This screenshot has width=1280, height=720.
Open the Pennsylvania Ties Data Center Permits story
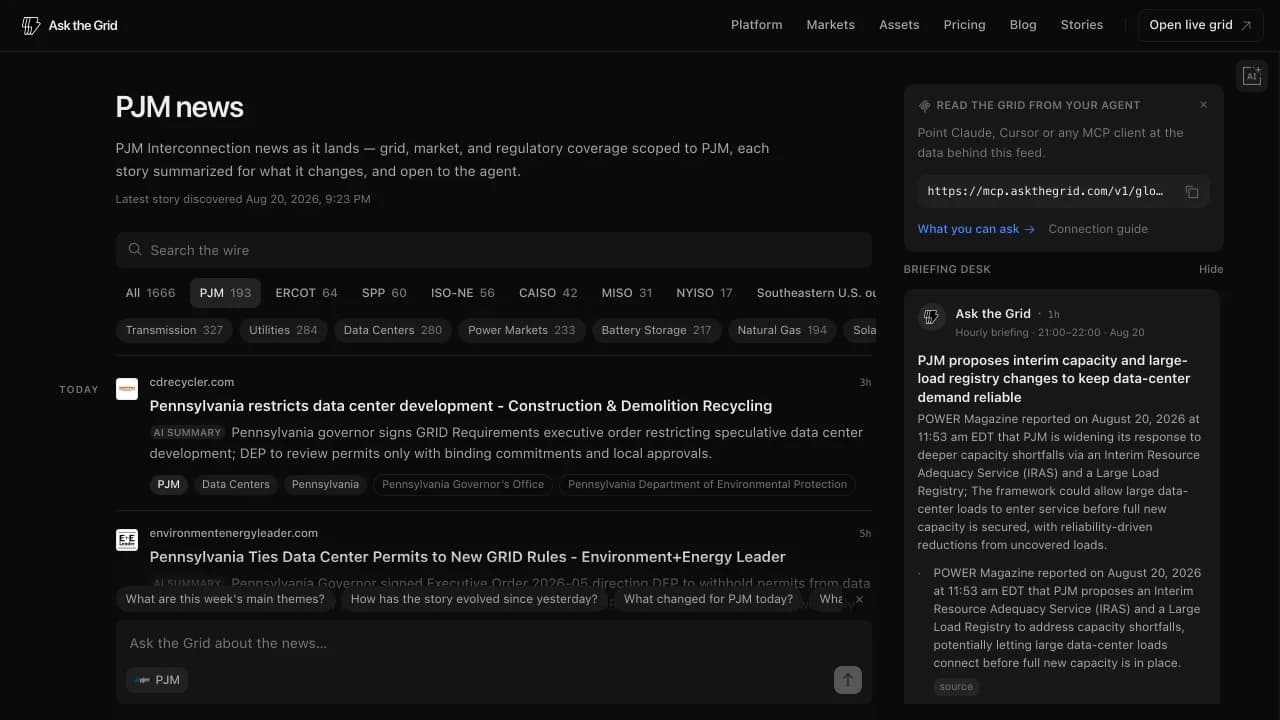[x=468, y=557]
